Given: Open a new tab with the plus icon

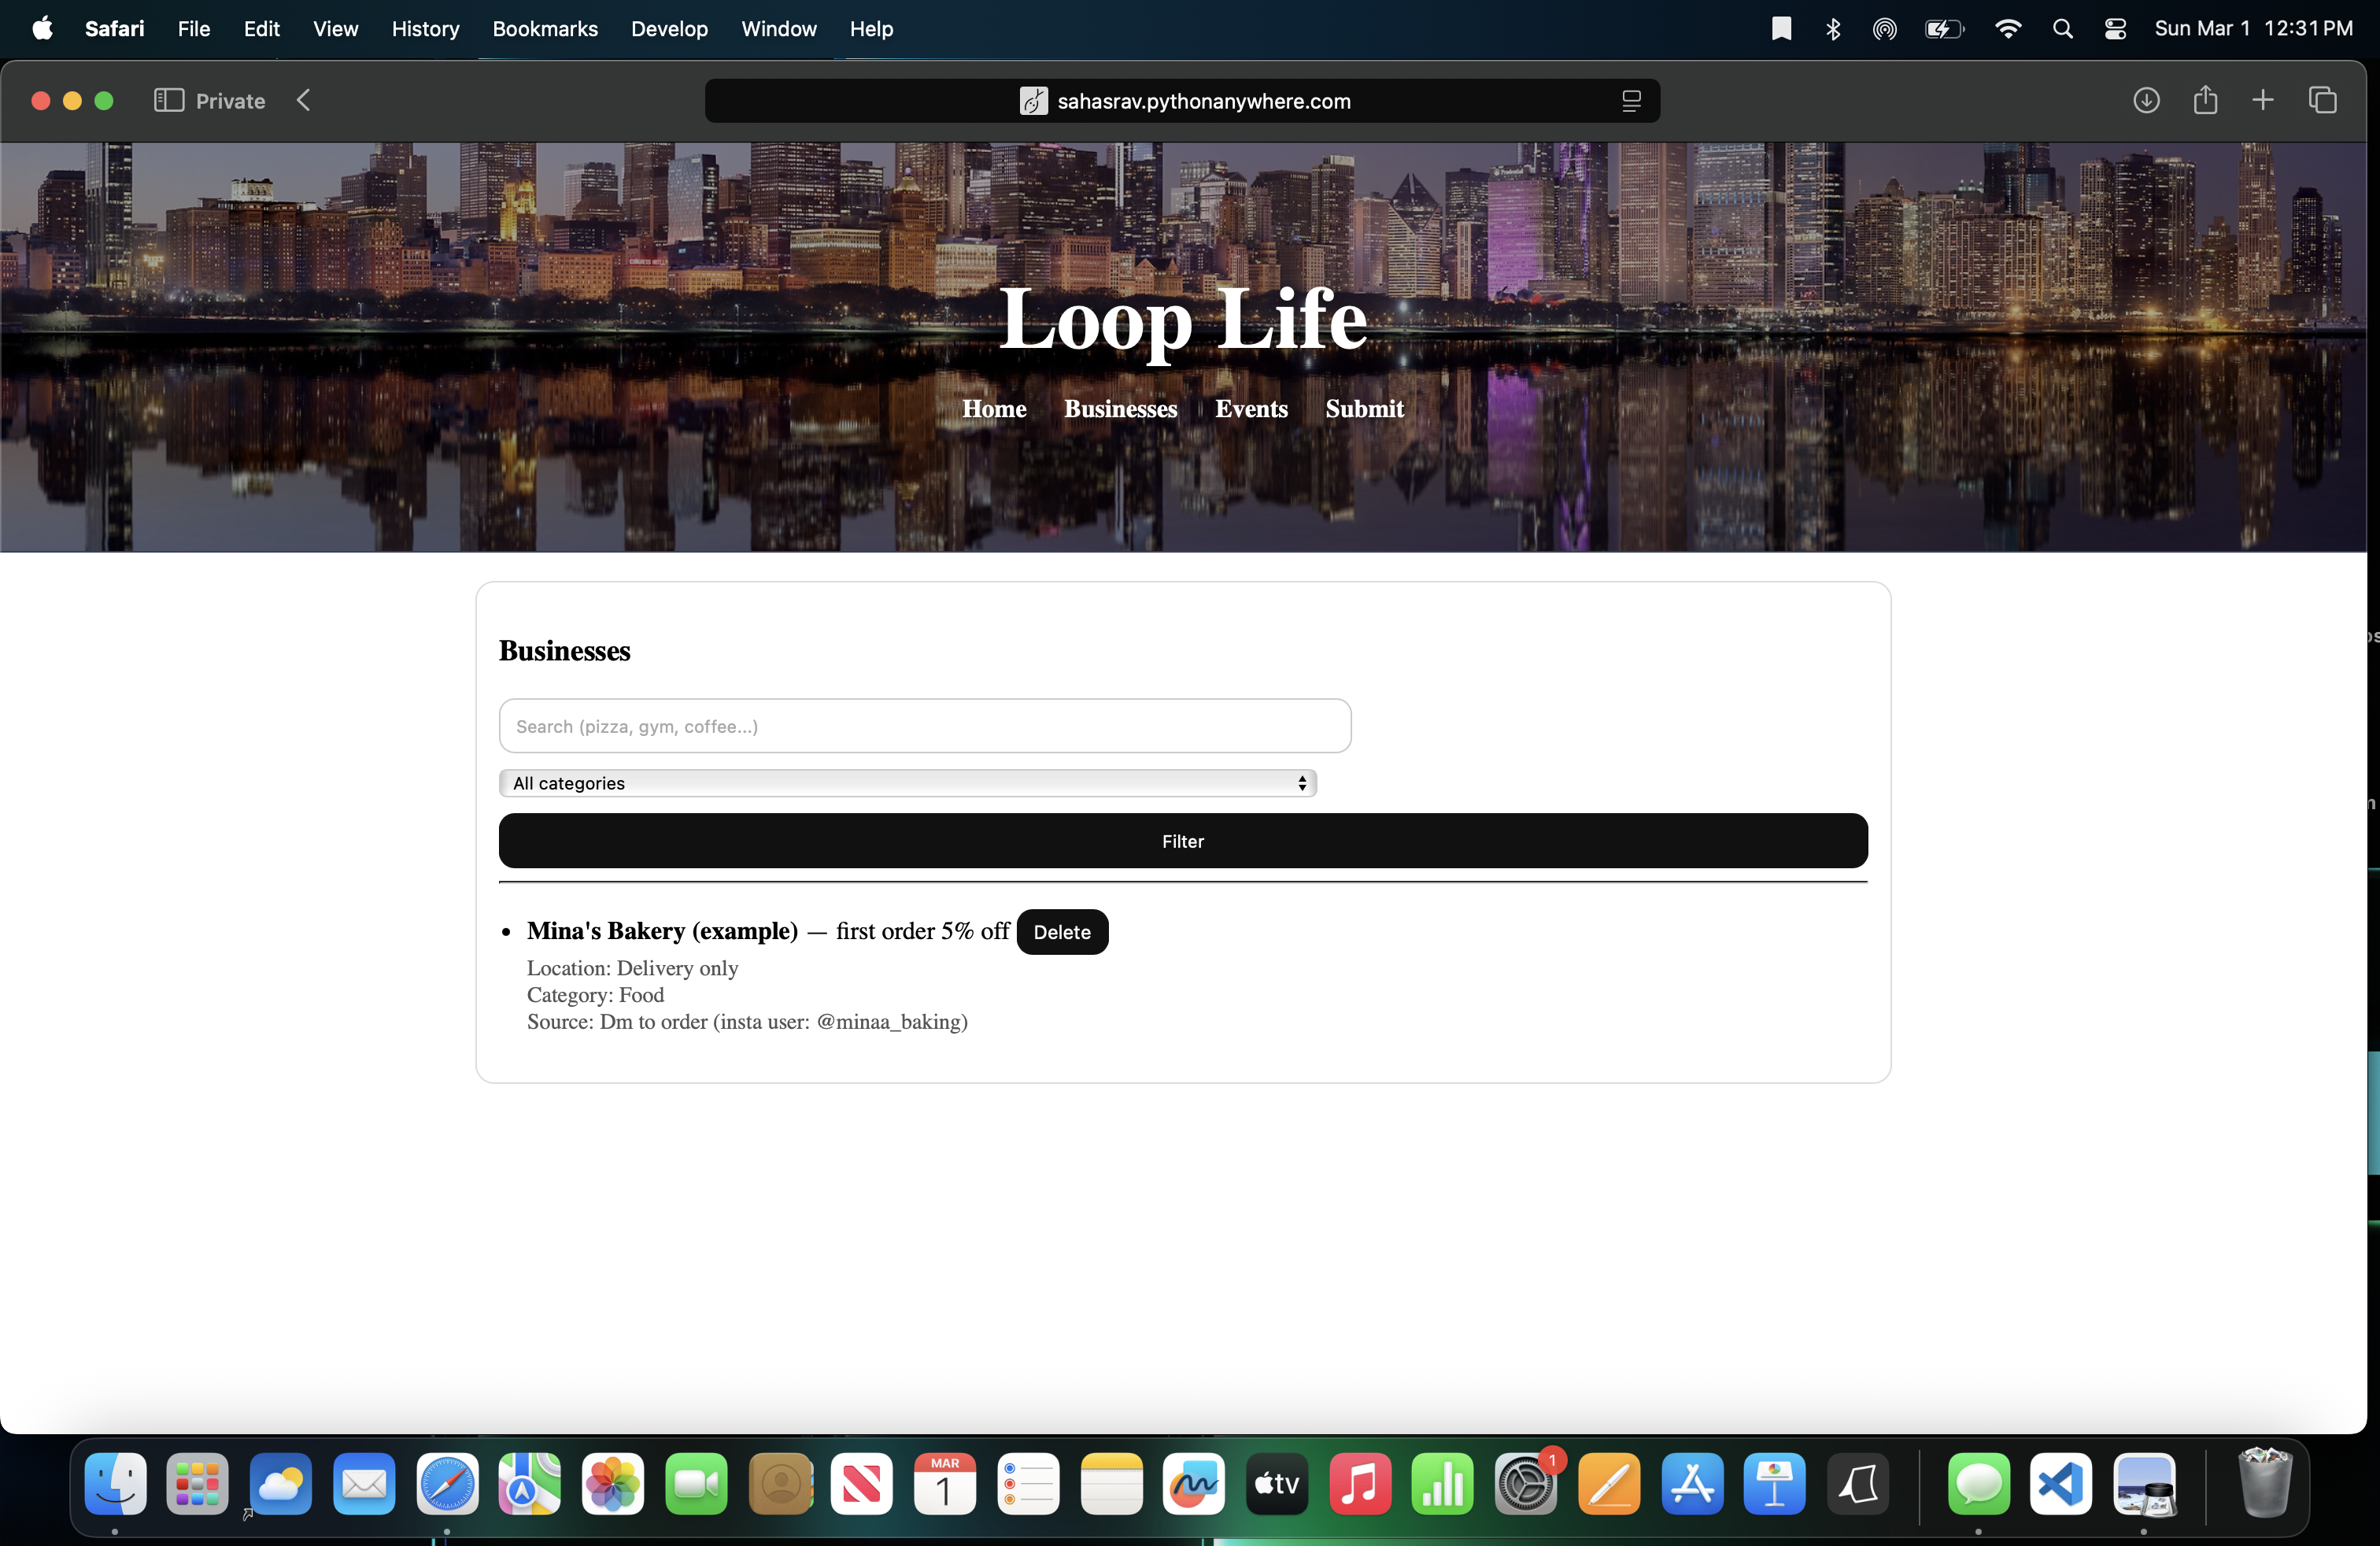Looking at the screenshot, I should [x=2263, y=100].
